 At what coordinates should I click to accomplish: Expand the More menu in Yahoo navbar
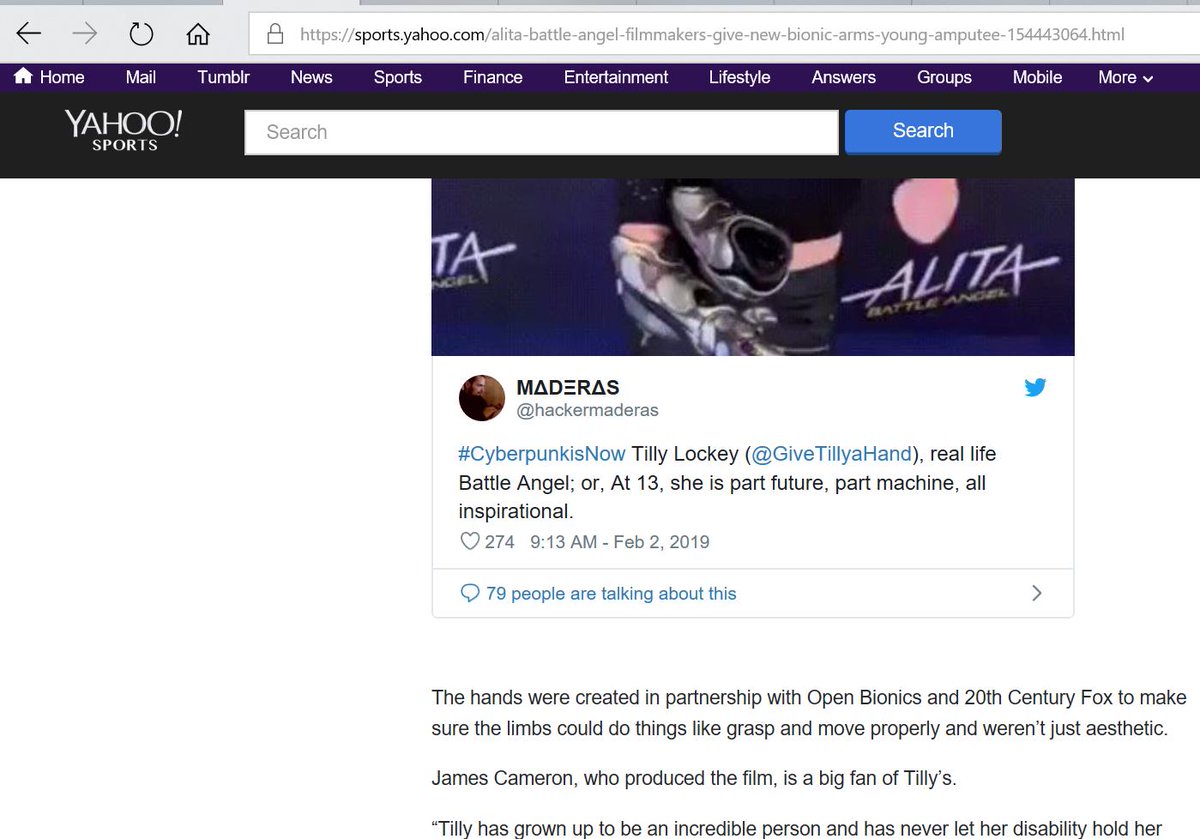(x=1125, y=77)
